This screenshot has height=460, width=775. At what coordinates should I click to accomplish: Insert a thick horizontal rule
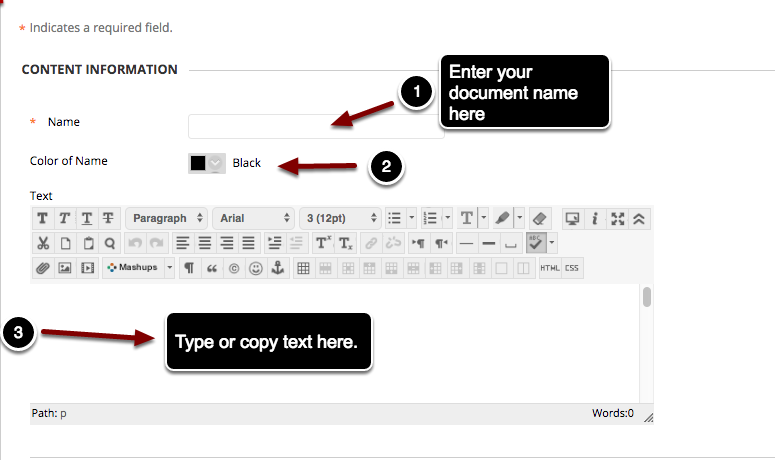coord(488,243)
